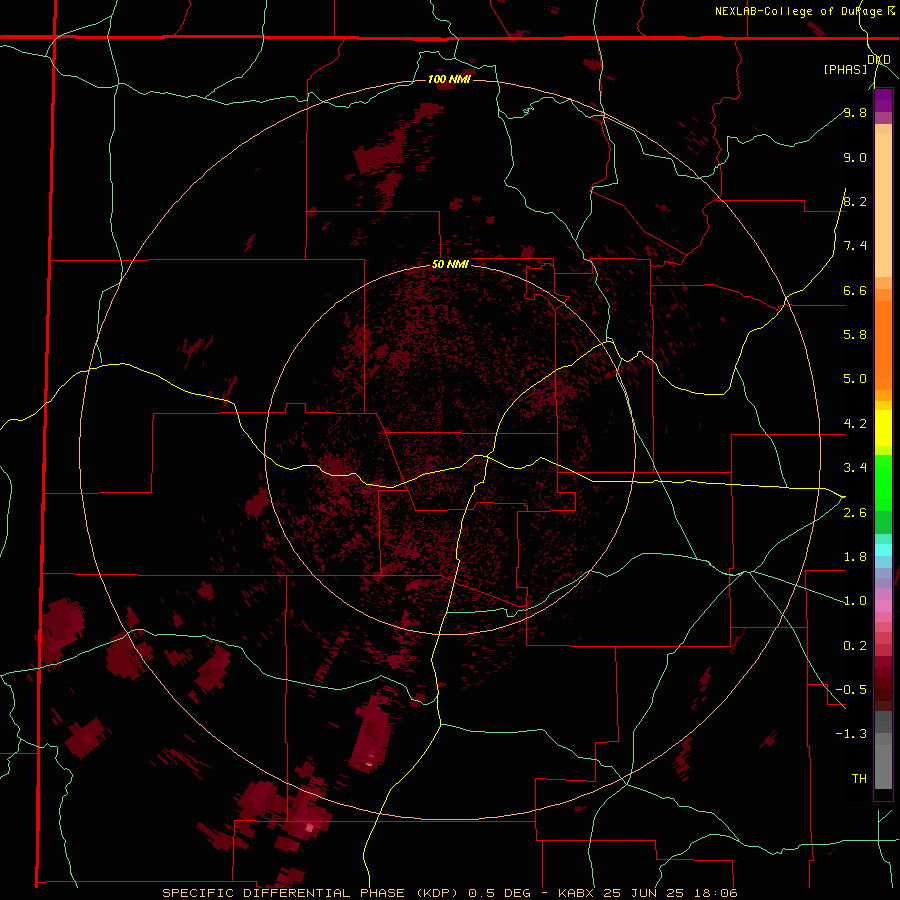900x900 pixels.
Task: Select the 3.4 value on the color scale
Action: click(855, 468)
